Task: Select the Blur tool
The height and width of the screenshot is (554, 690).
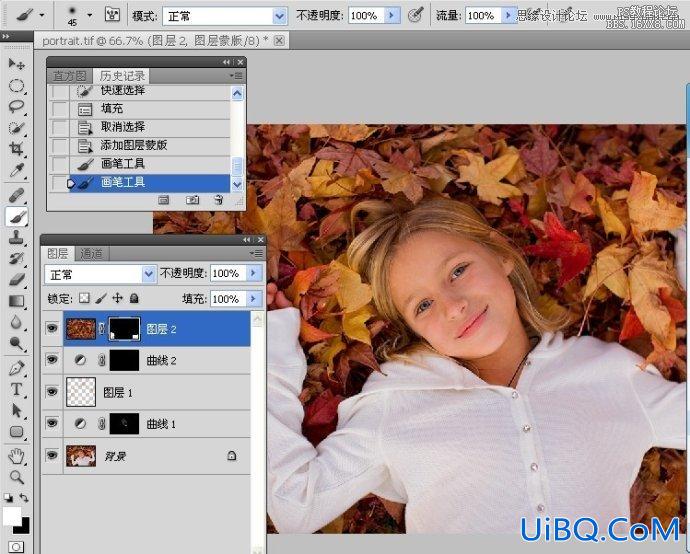Action: 16,322
